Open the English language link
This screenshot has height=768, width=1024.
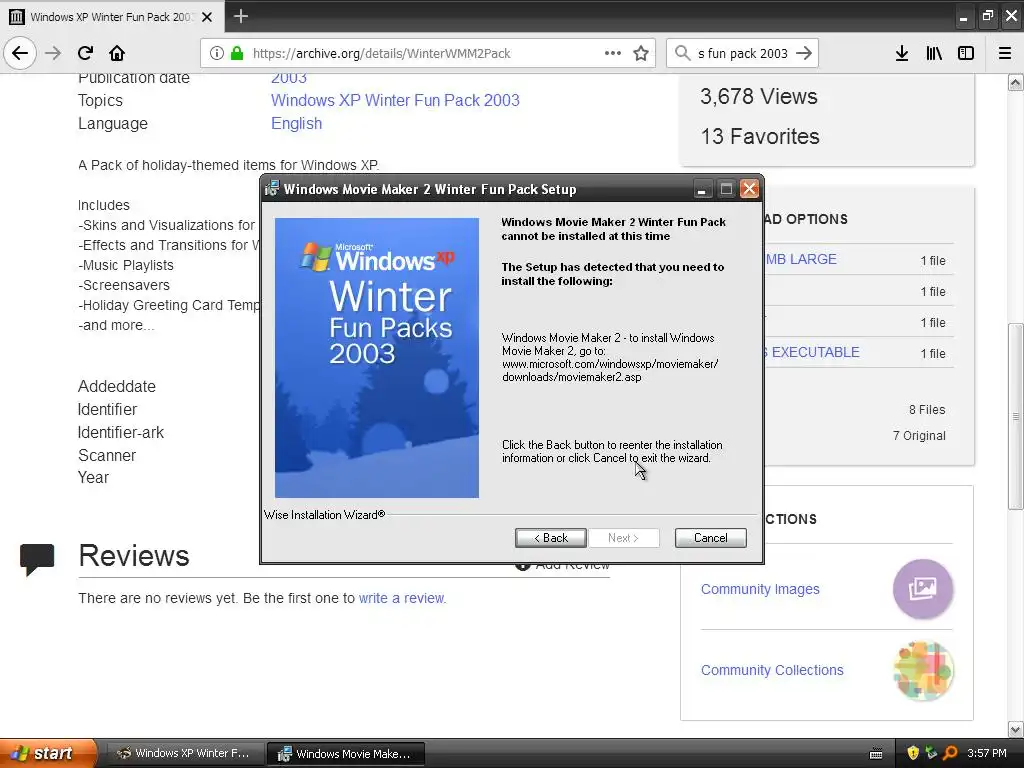296,123
